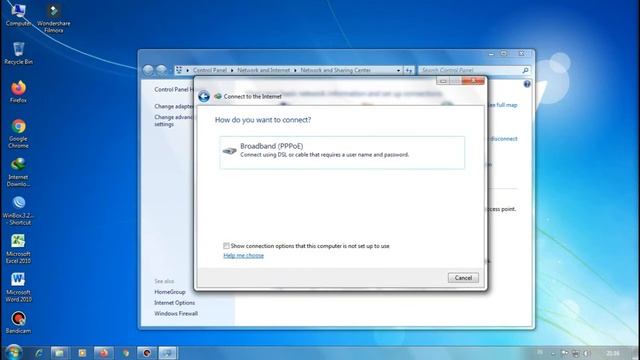The image size is (640, 360).
Task: Click the Control Panel Home link
Action: coord(174,89)
